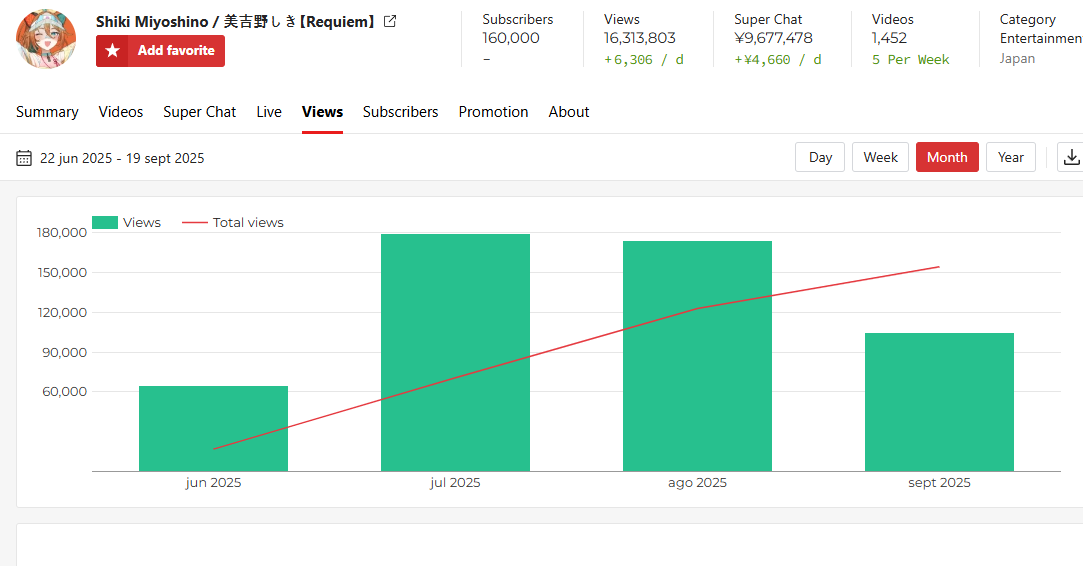The height and width of the screenshot is (566, 1083).
Task: Go to the Super Chat tab
Action: (x=200, y=112)
